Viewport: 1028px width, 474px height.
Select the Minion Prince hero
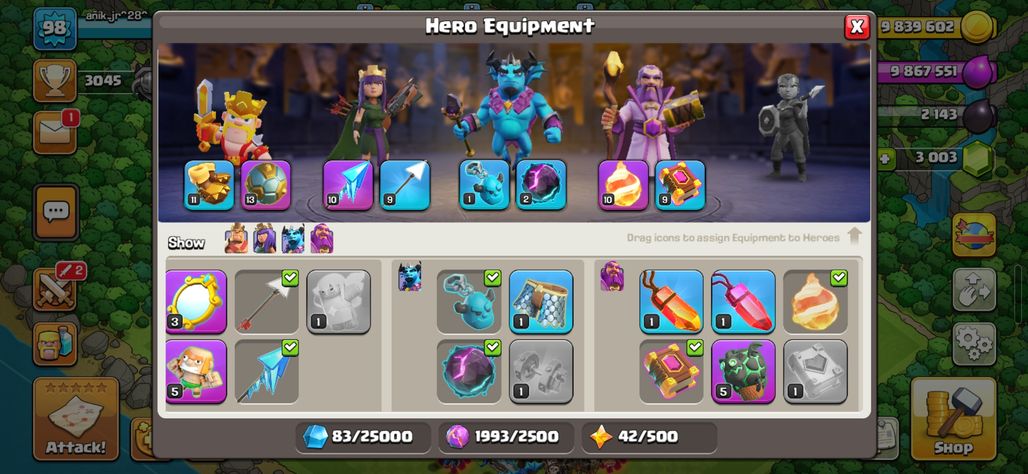(509, 105)
